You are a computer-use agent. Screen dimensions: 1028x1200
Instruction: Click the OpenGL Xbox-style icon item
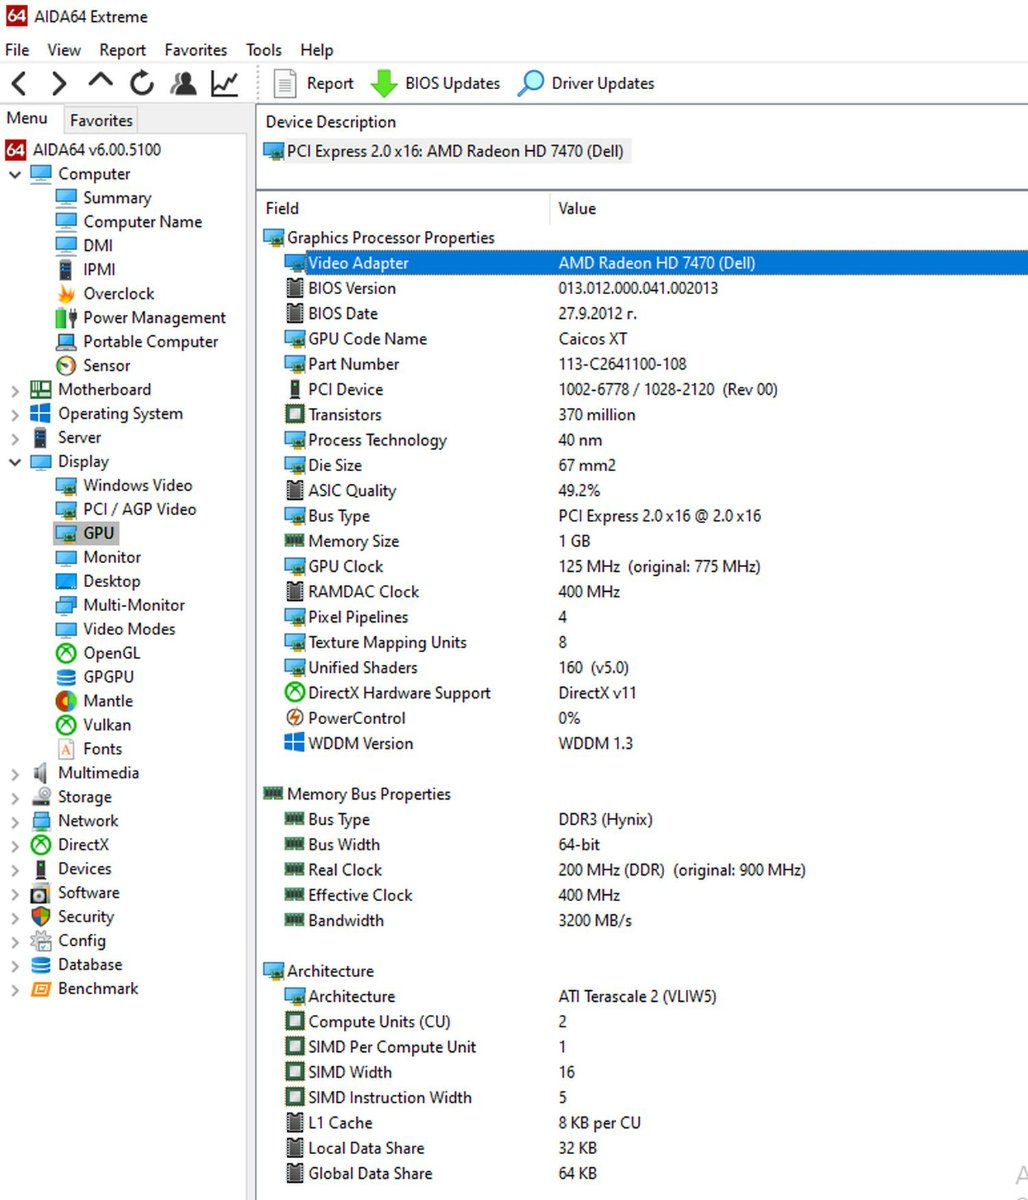[x=98, y=654]
